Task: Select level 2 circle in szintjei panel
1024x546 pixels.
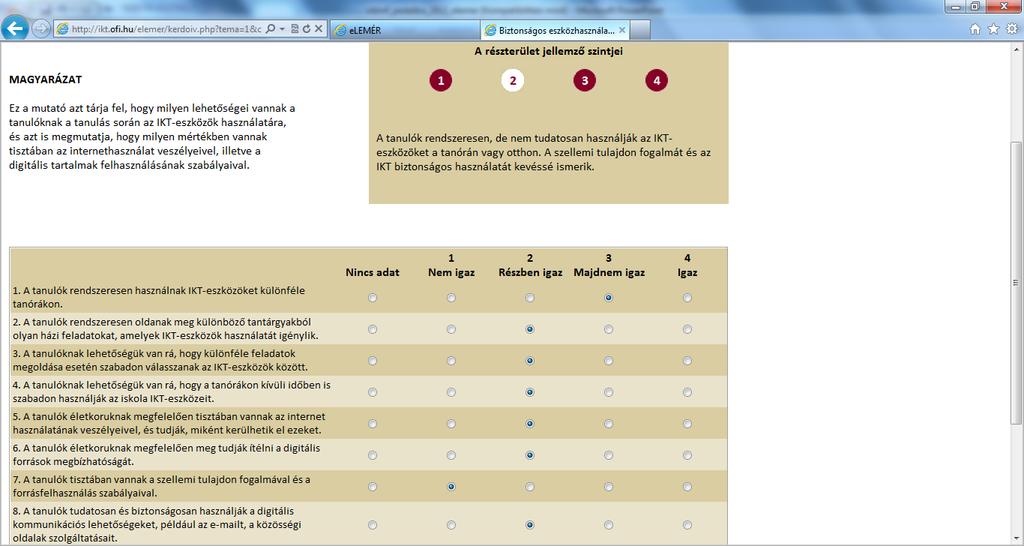Action: (x=513, y=80)
